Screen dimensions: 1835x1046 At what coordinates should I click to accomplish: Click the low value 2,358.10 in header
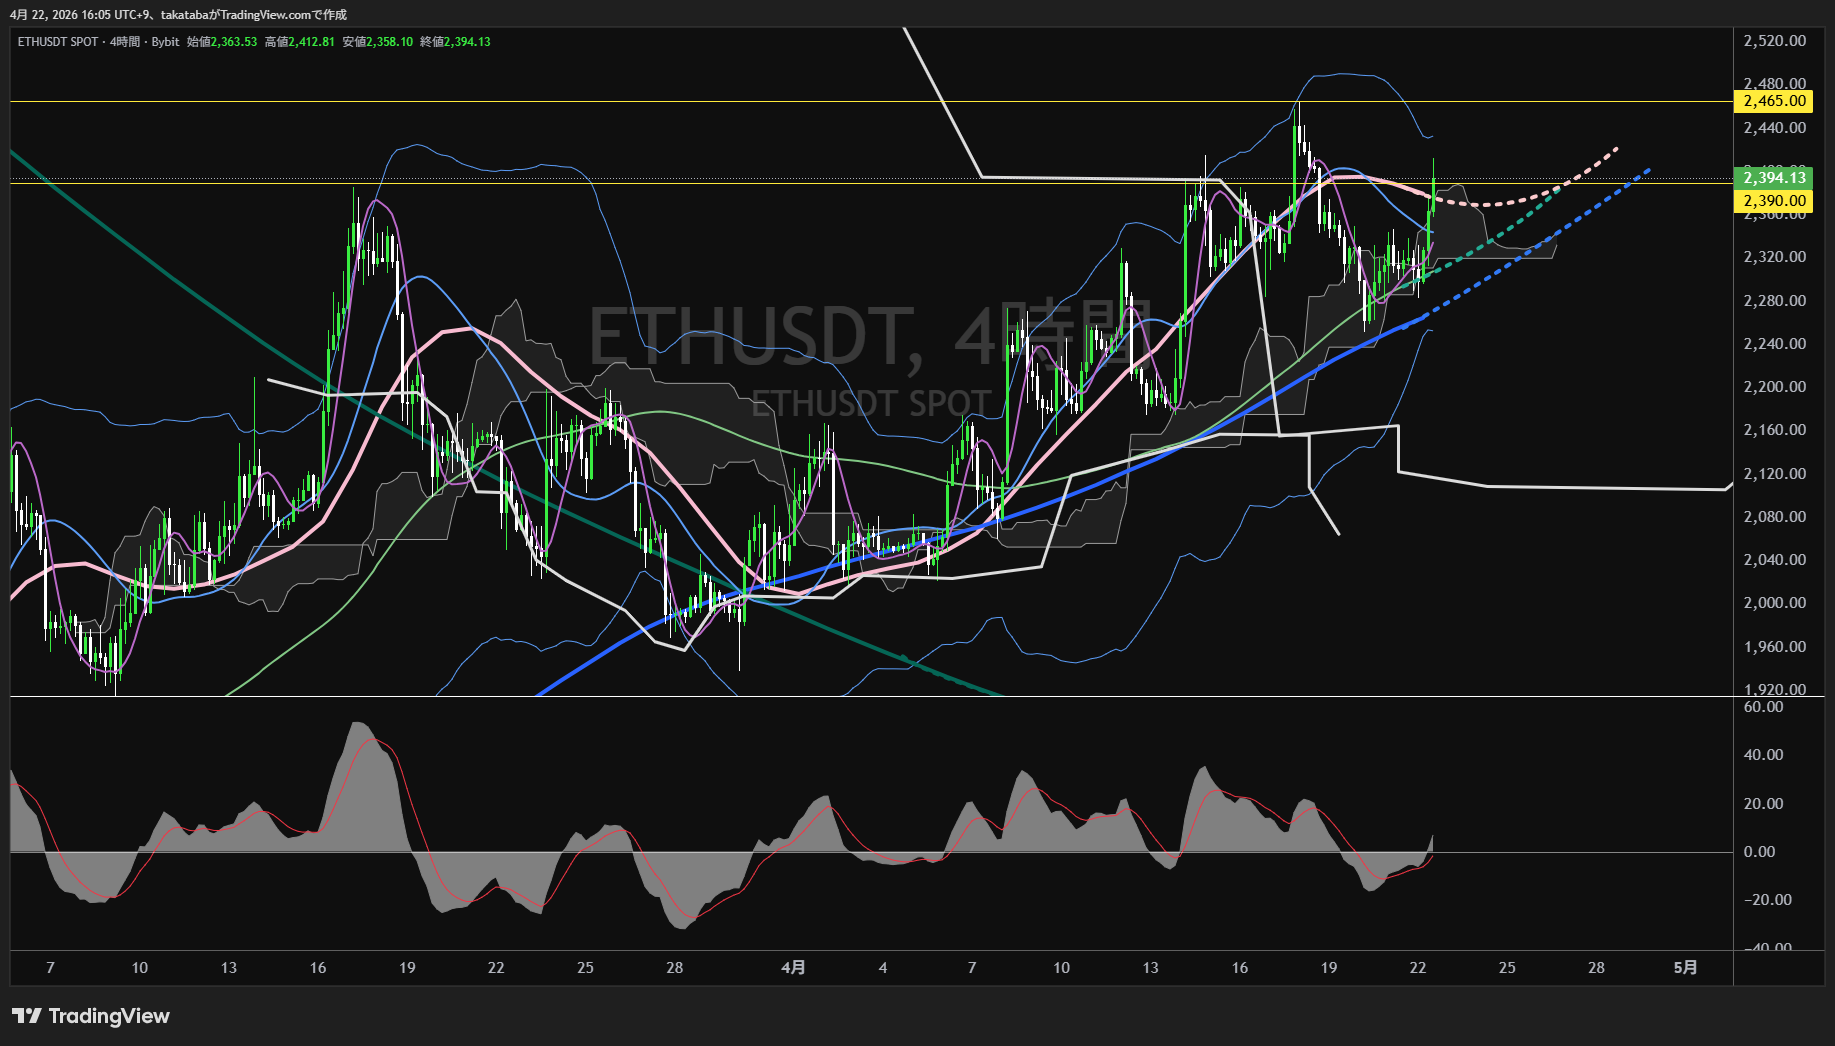click(x=389, y=42)
